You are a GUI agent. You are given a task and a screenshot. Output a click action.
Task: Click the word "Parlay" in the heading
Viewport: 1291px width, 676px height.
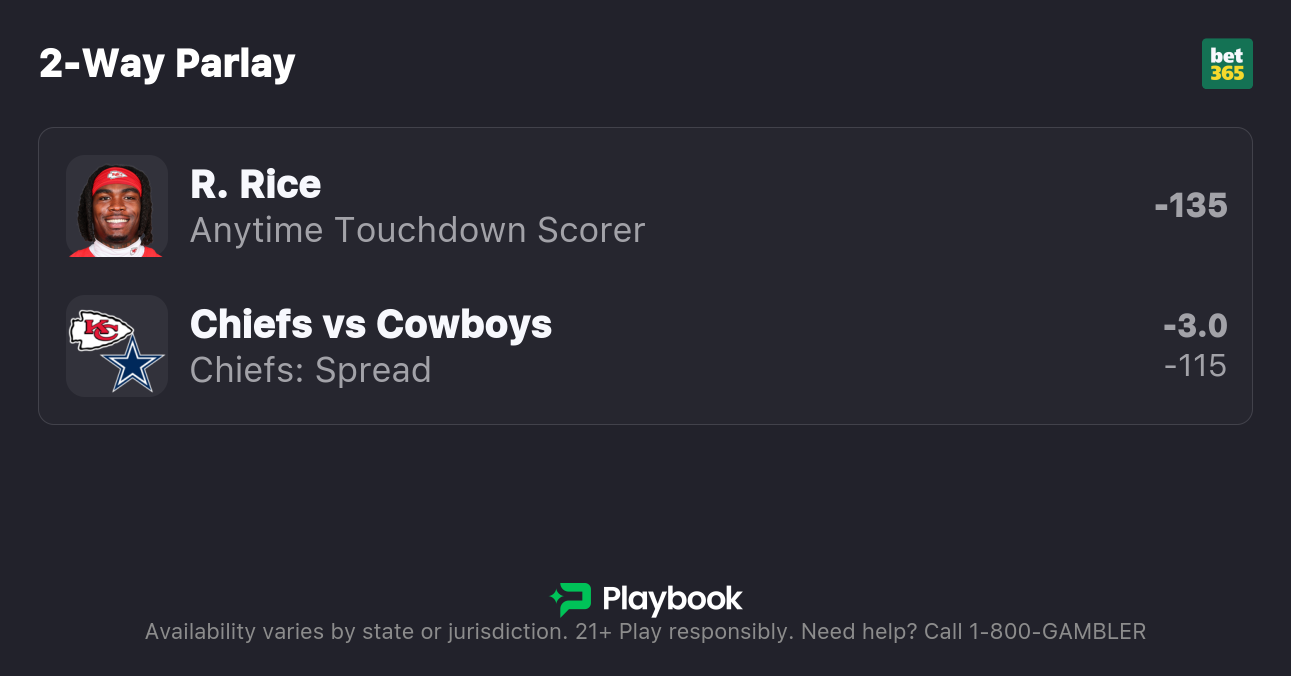235,64
